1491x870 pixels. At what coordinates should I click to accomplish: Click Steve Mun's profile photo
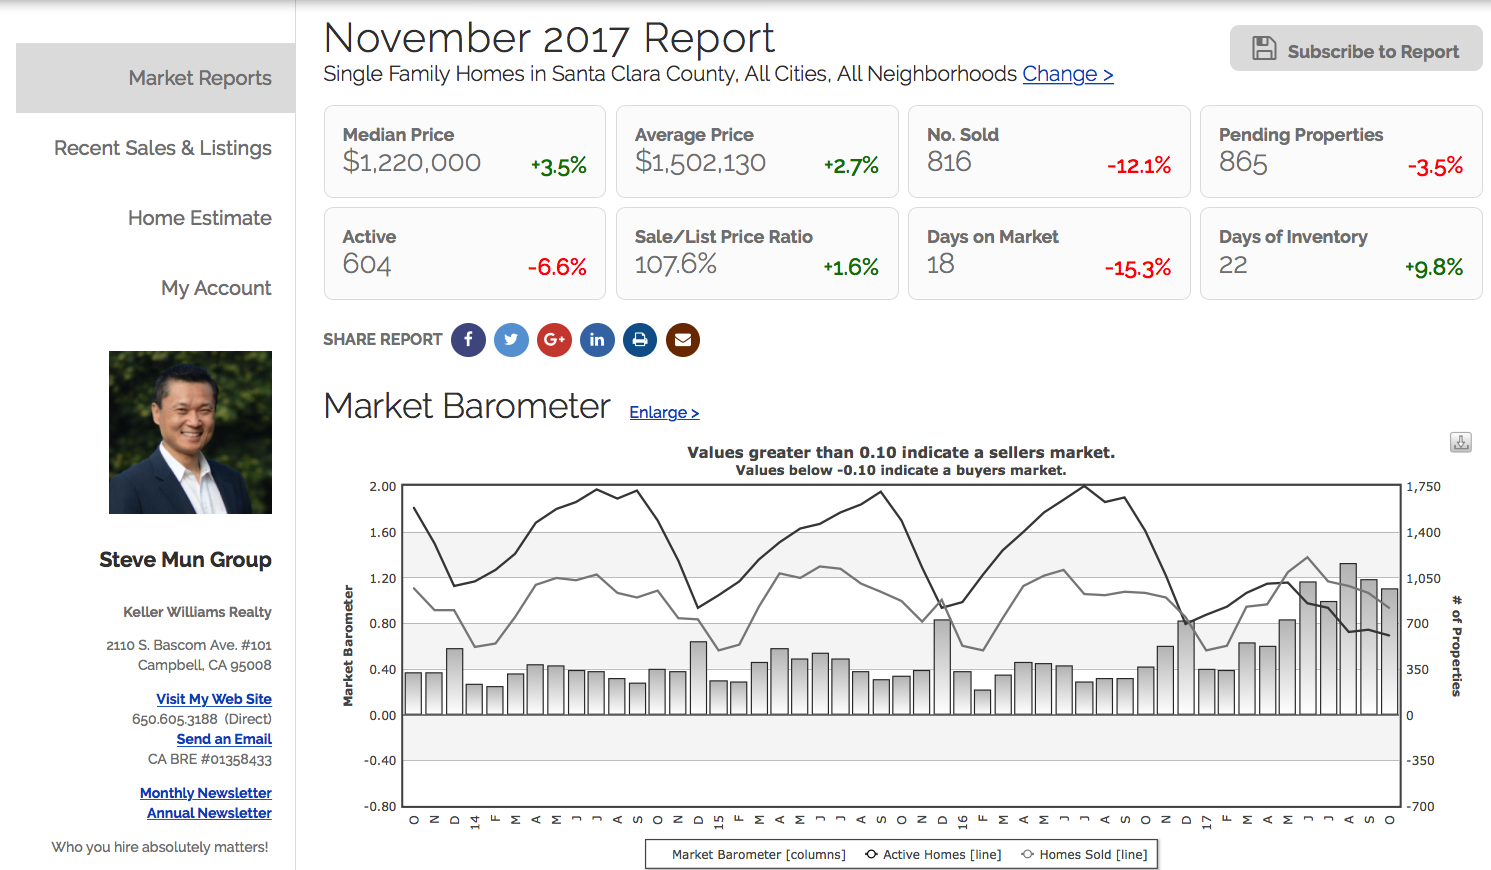[190, 432]
